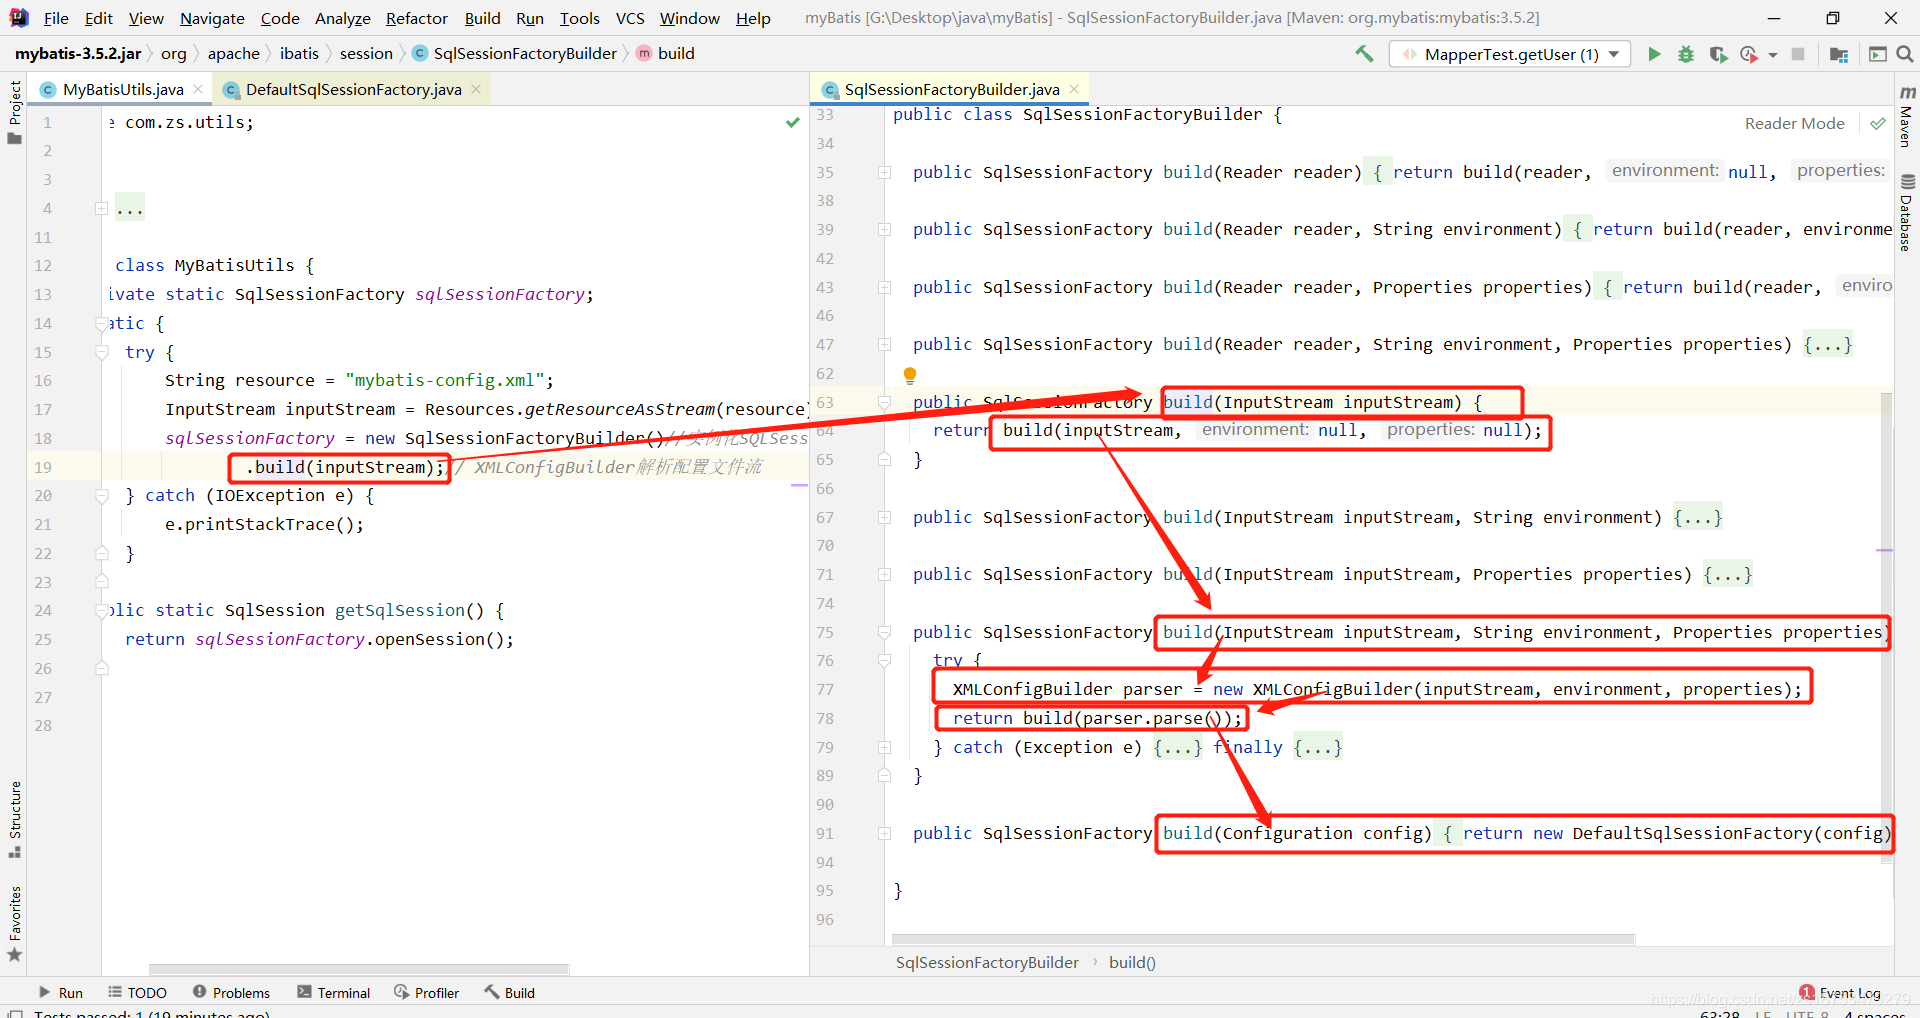Viewport: 1920px width, 1018px height.
Task: Toggle Reader Mode in the right editor
Action: 1794,123
